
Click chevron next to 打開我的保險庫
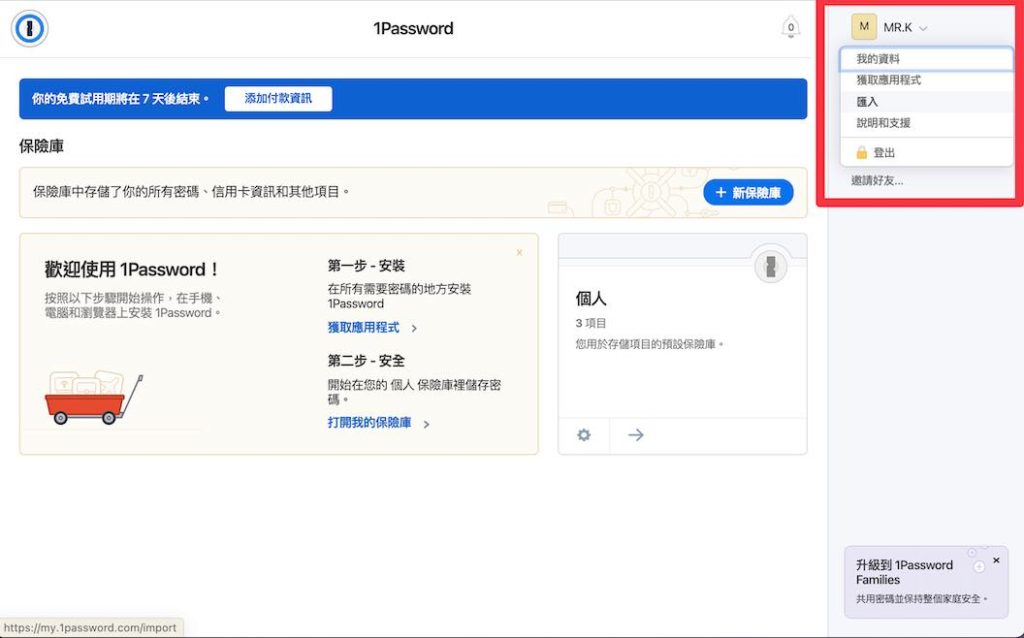[426, 424]
